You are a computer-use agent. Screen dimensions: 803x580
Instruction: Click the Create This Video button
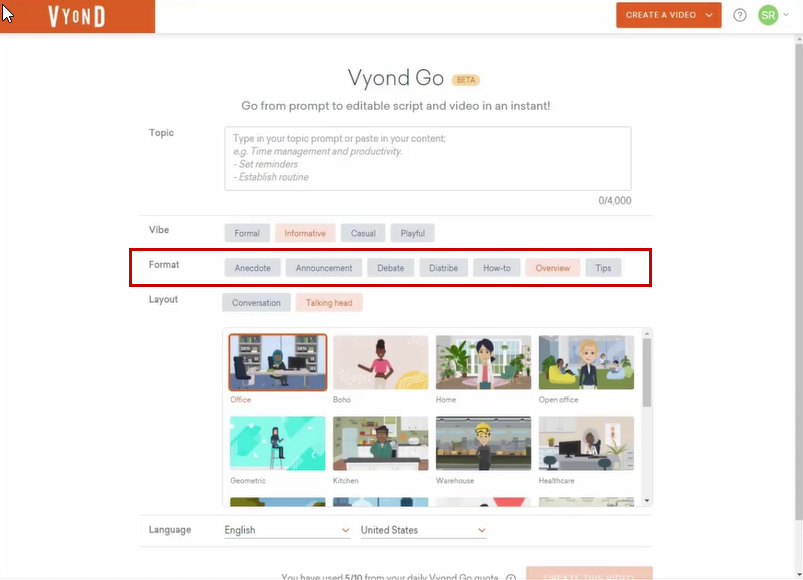[589, 574]
